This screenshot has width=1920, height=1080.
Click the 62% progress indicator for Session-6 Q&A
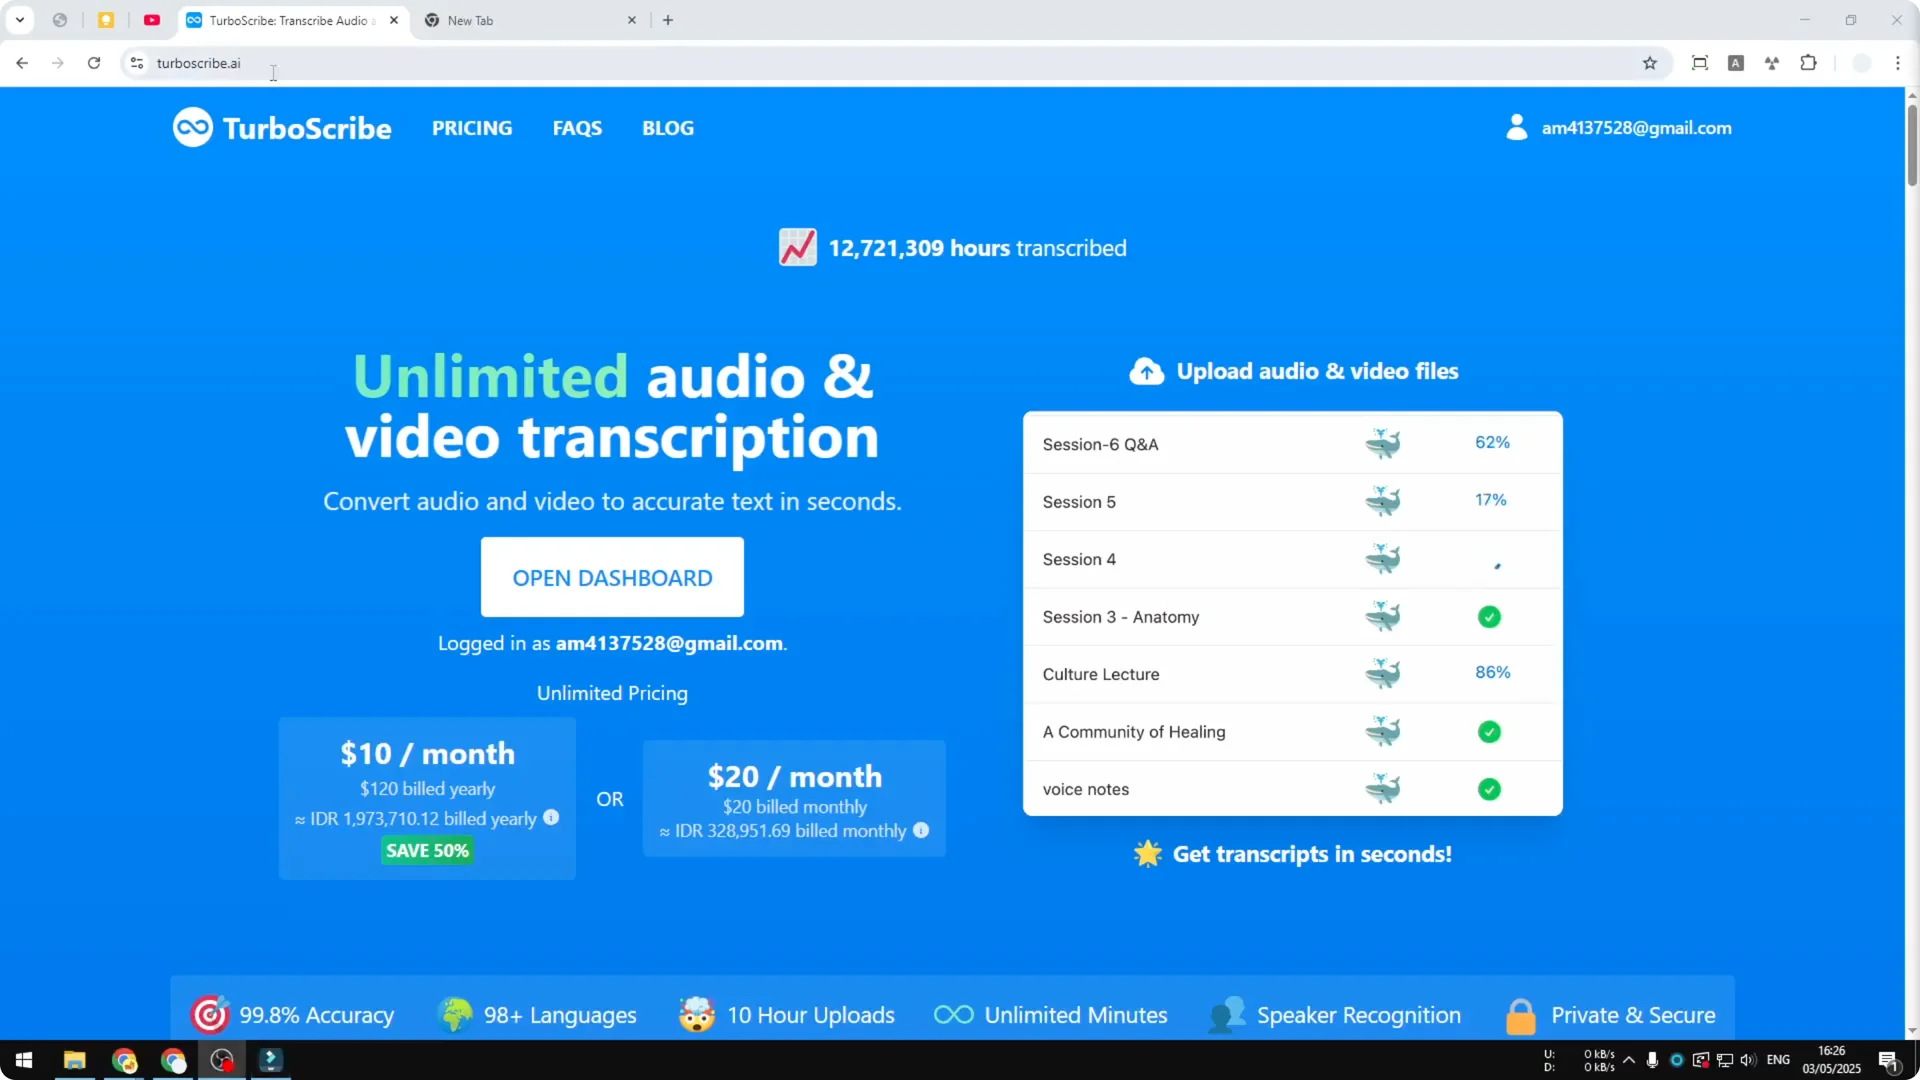(x=1491, y=441)
